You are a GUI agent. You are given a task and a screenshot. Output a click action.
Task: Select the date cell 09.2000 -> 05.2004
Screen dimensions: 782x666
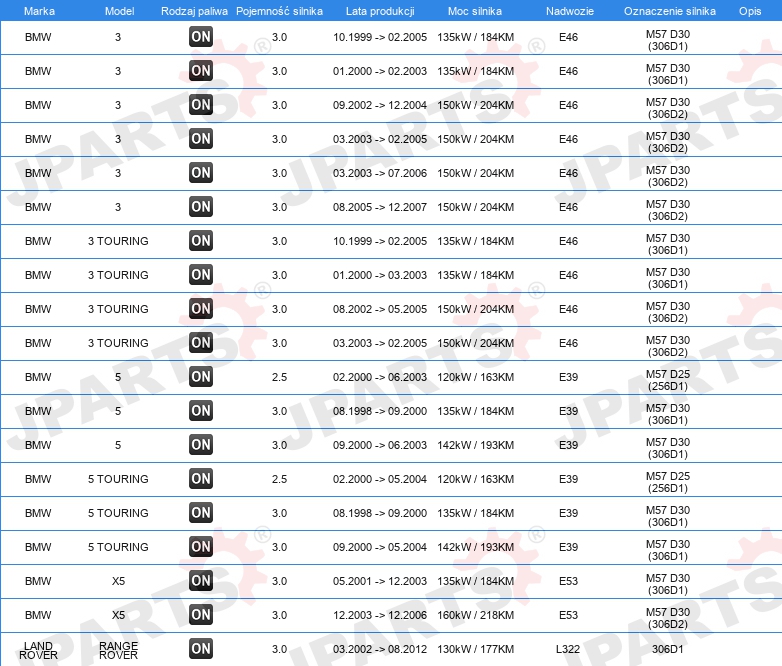click(380, 547)
